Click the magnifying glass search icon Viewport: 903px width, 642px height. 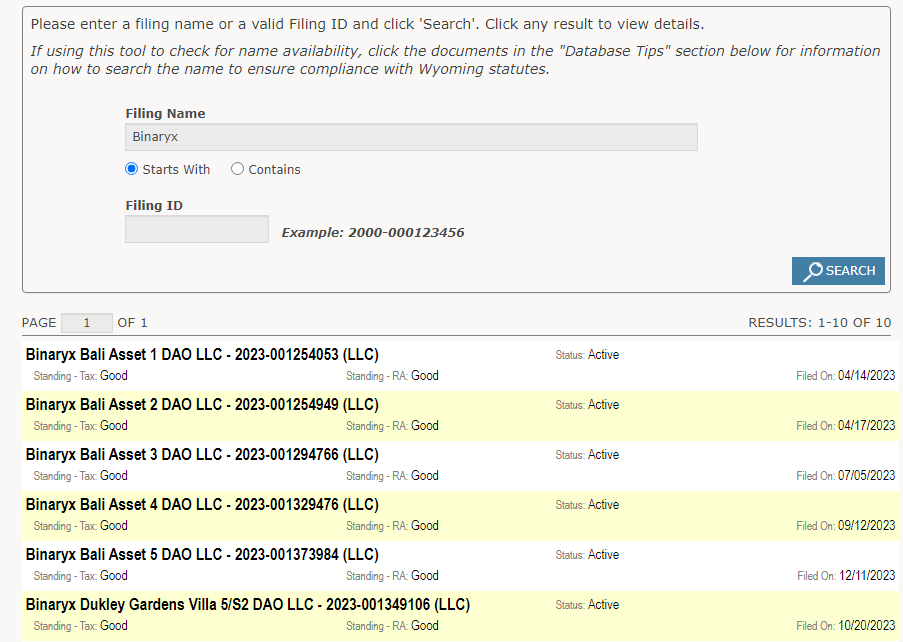click(813, 271)
